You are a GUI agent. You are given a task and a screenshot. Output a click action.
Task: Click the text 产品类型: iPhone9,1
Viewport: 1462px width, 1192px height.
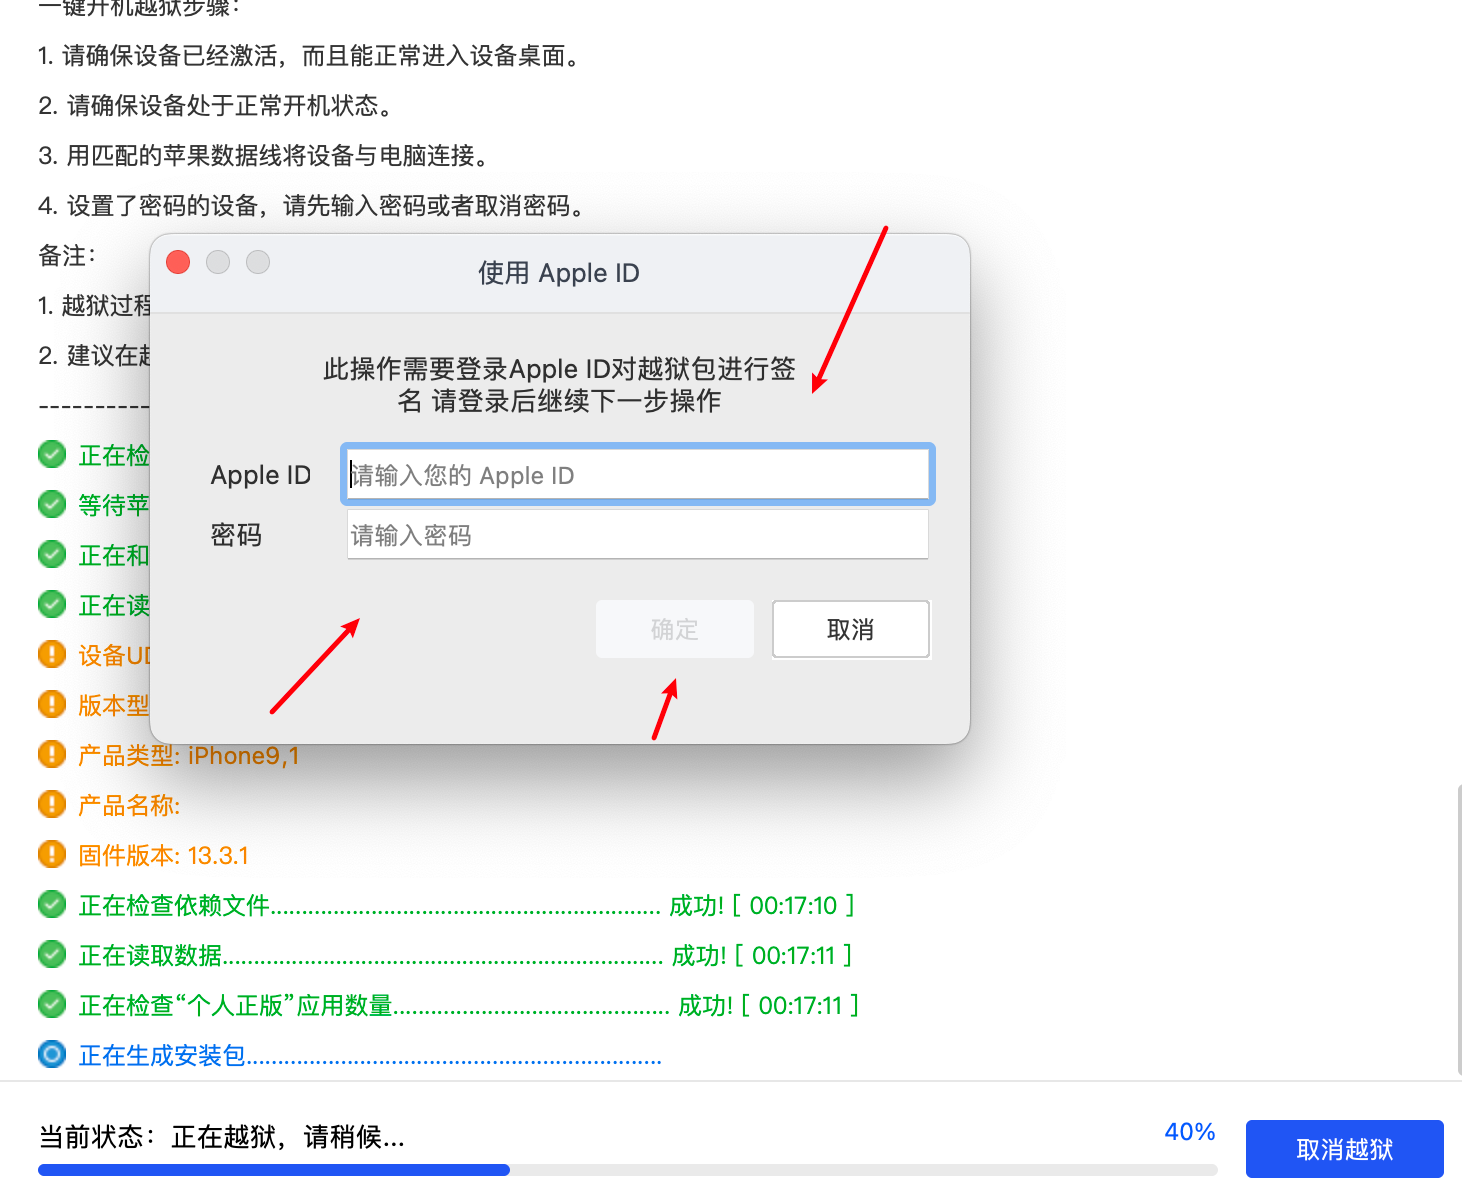189,755
